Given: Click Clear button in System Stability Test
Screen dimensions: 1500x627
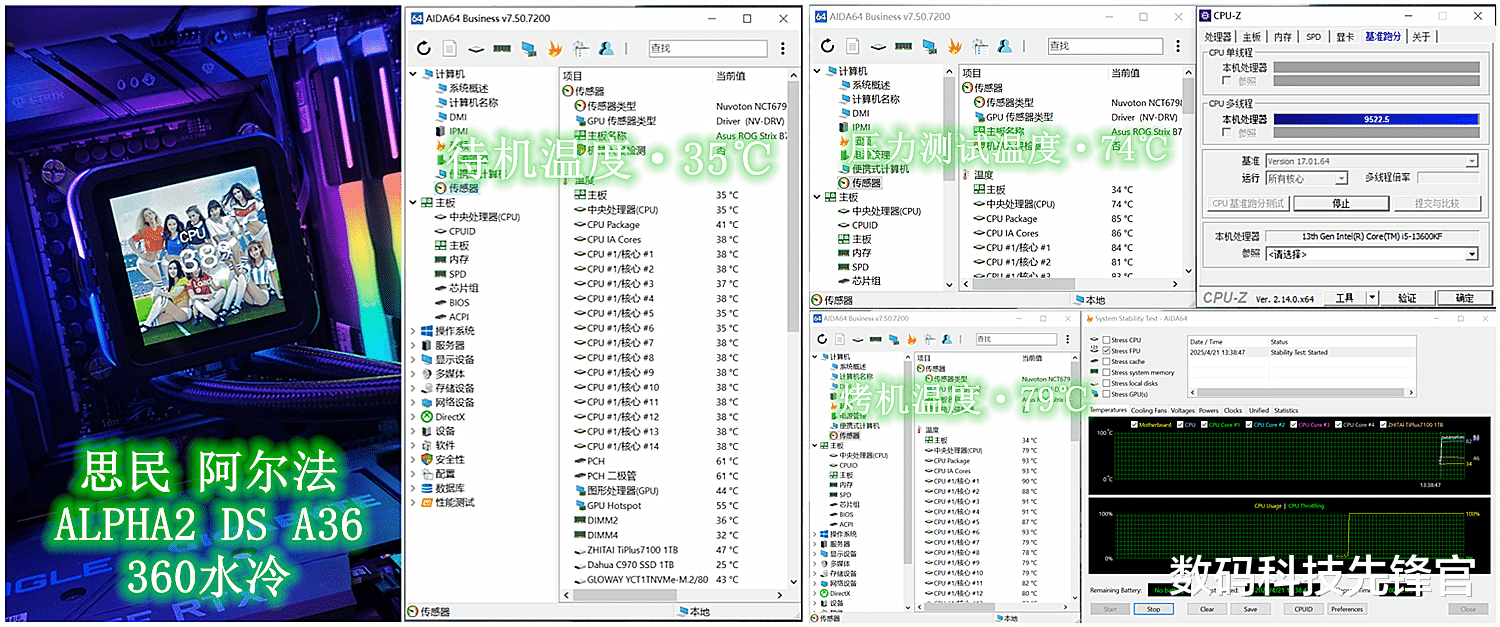Looking at the screenshot, I should point(1207,609).
